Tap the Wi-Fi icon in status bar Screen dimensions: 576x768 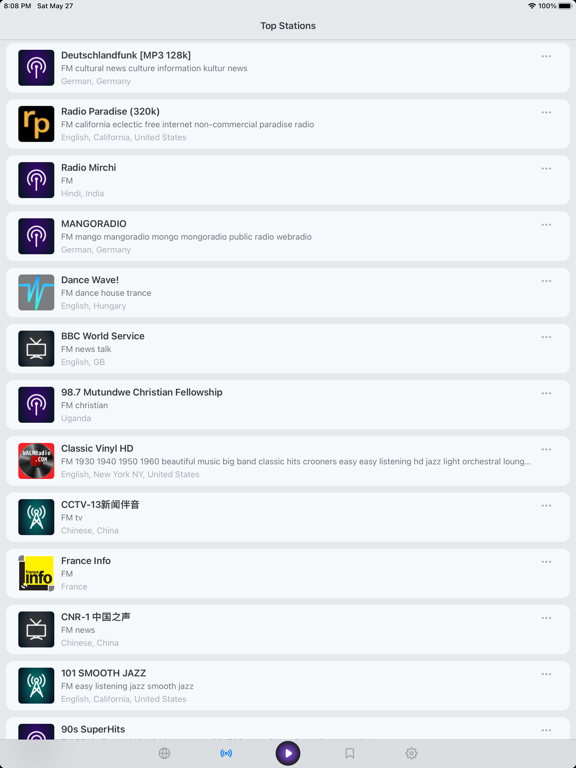point(532,6)
